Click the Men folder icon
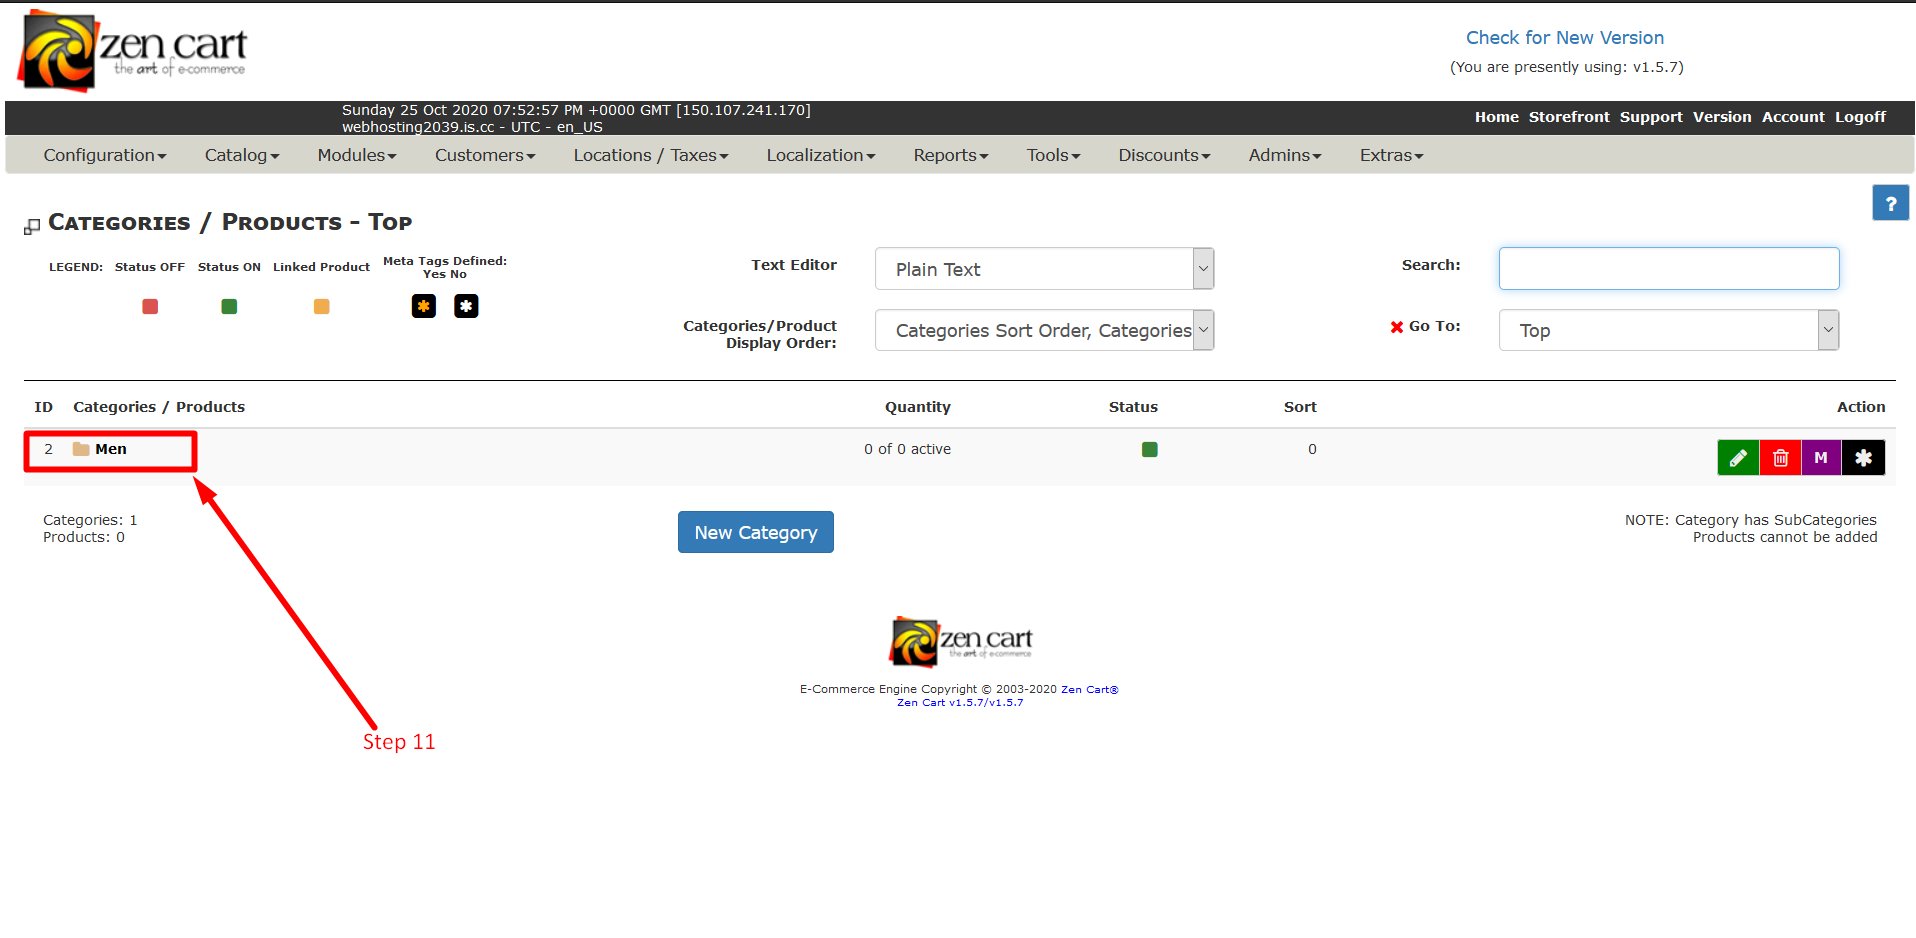The height and width of the screenshot is (938, 1916). [81, 449]
